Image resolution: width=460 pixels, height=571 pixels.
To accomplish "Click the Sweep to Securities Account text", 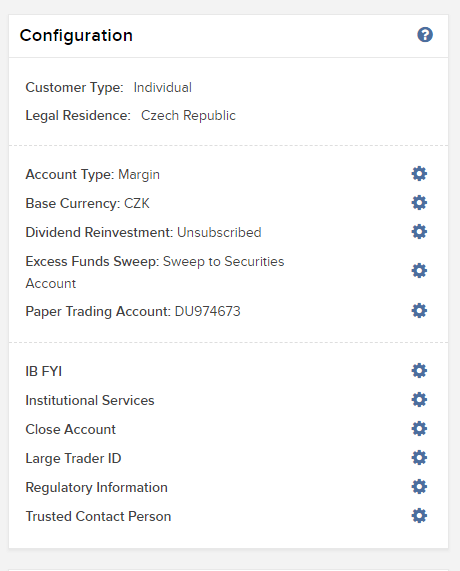I will click(x=155, y=272).
